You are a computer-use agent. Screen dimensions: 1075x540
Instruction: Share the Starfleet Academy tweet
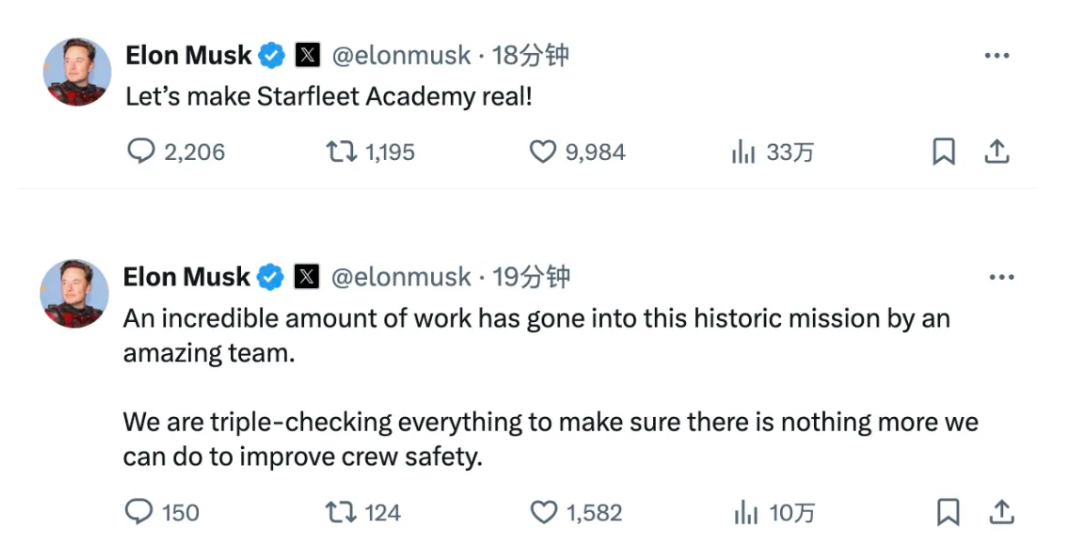pos(996,152)
